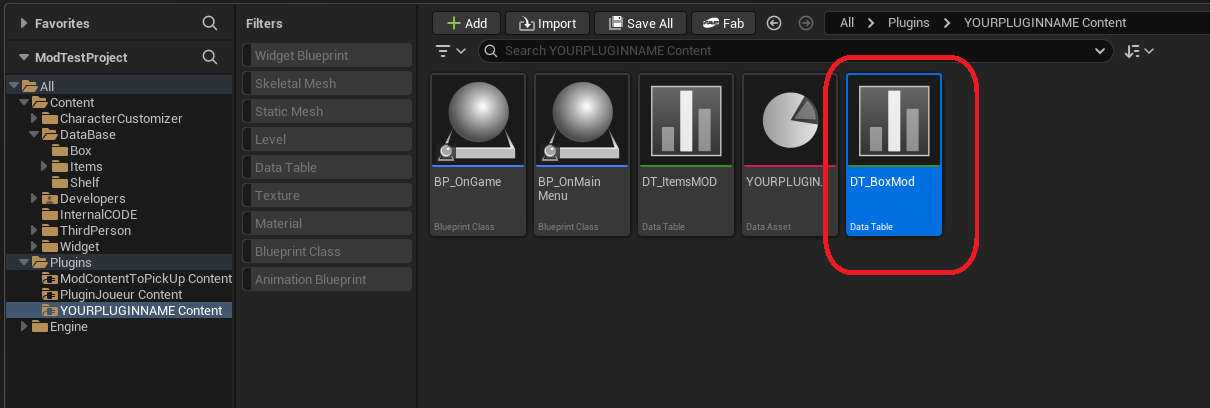Toggle the Level filter
1210x408 pixels.
pos(328,140)
